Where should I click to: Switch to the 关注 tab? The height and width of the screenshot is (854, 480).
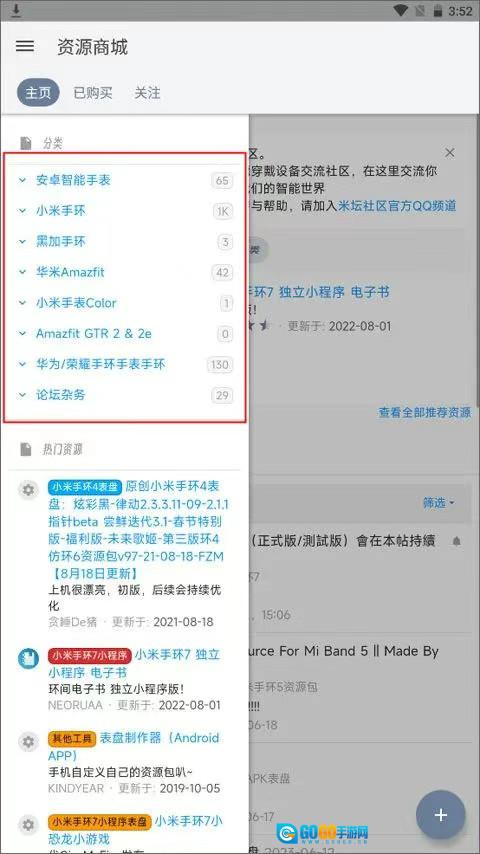pos(147,93)
